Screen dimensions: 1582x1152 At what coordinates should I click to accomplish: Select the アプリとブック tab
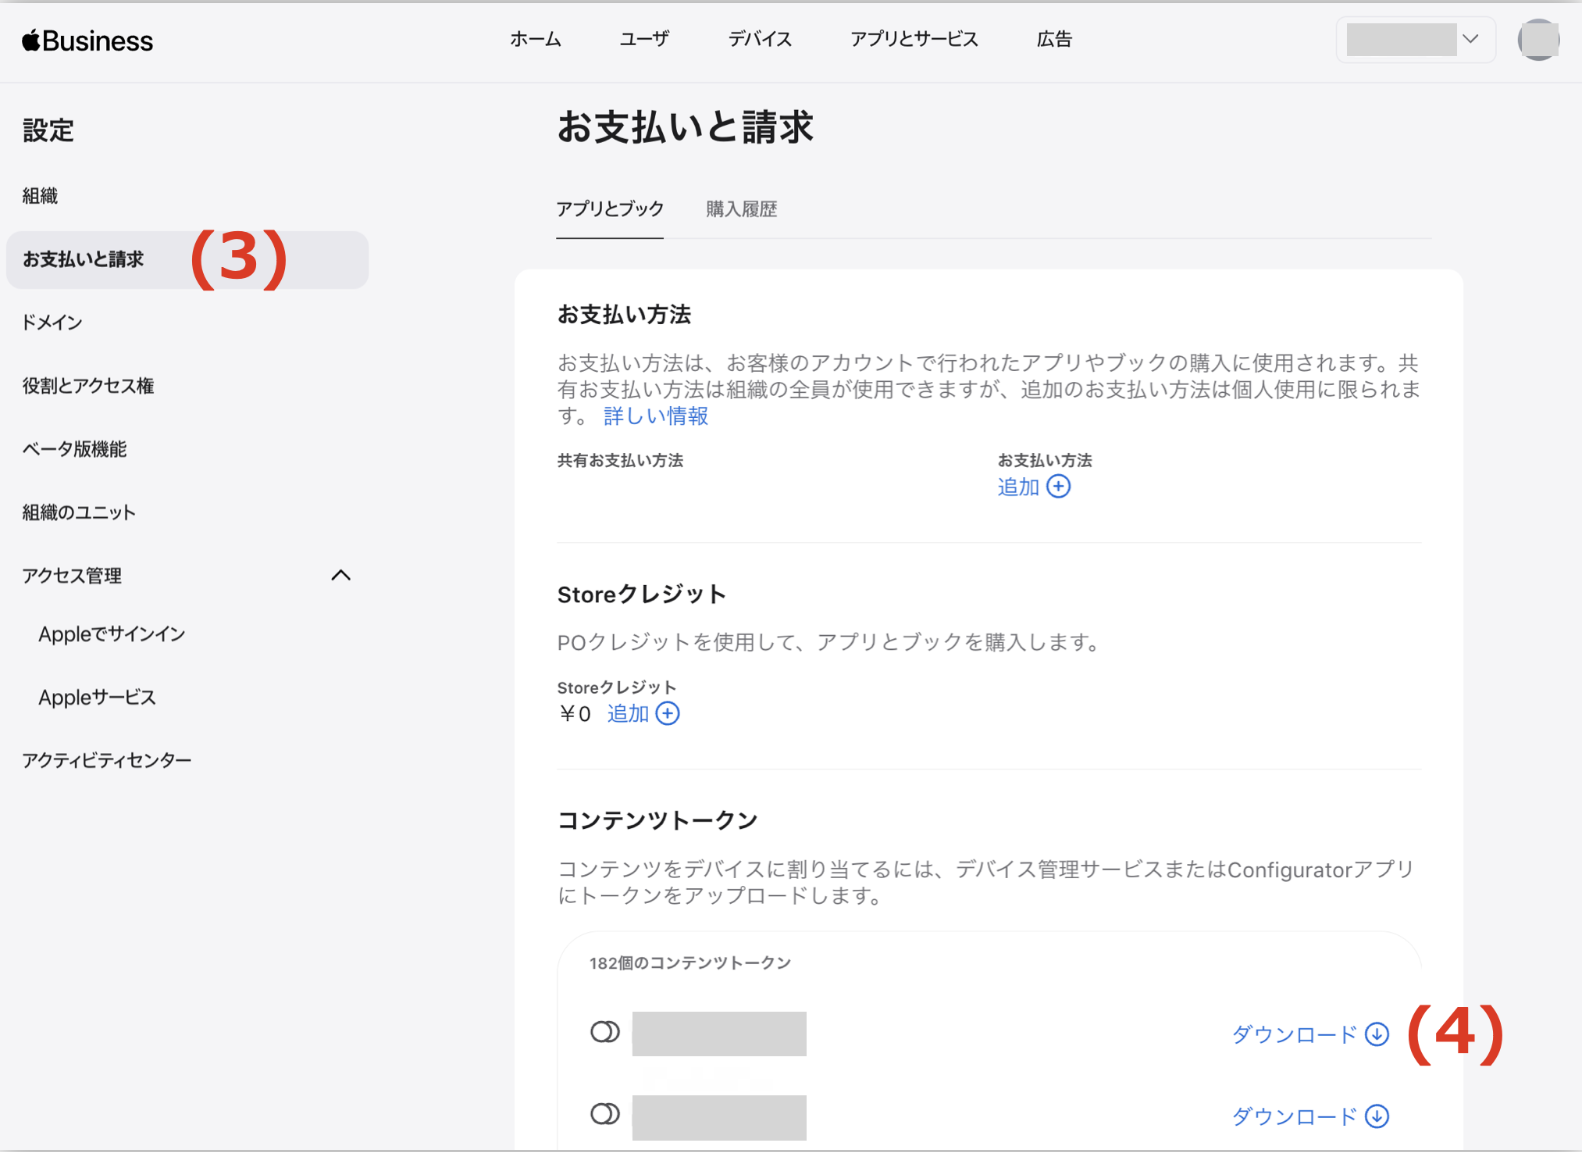[x=610, y=209]
